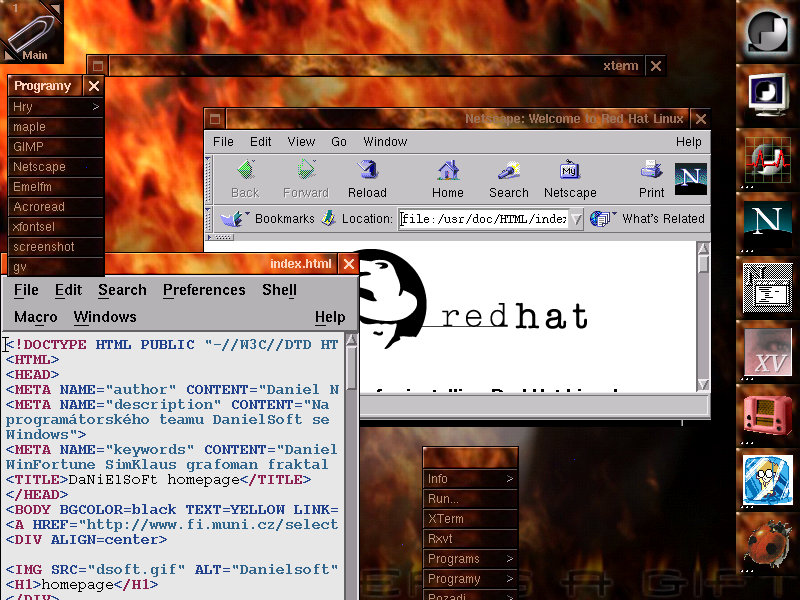Open the File menu in Netscape

(223, 141)
